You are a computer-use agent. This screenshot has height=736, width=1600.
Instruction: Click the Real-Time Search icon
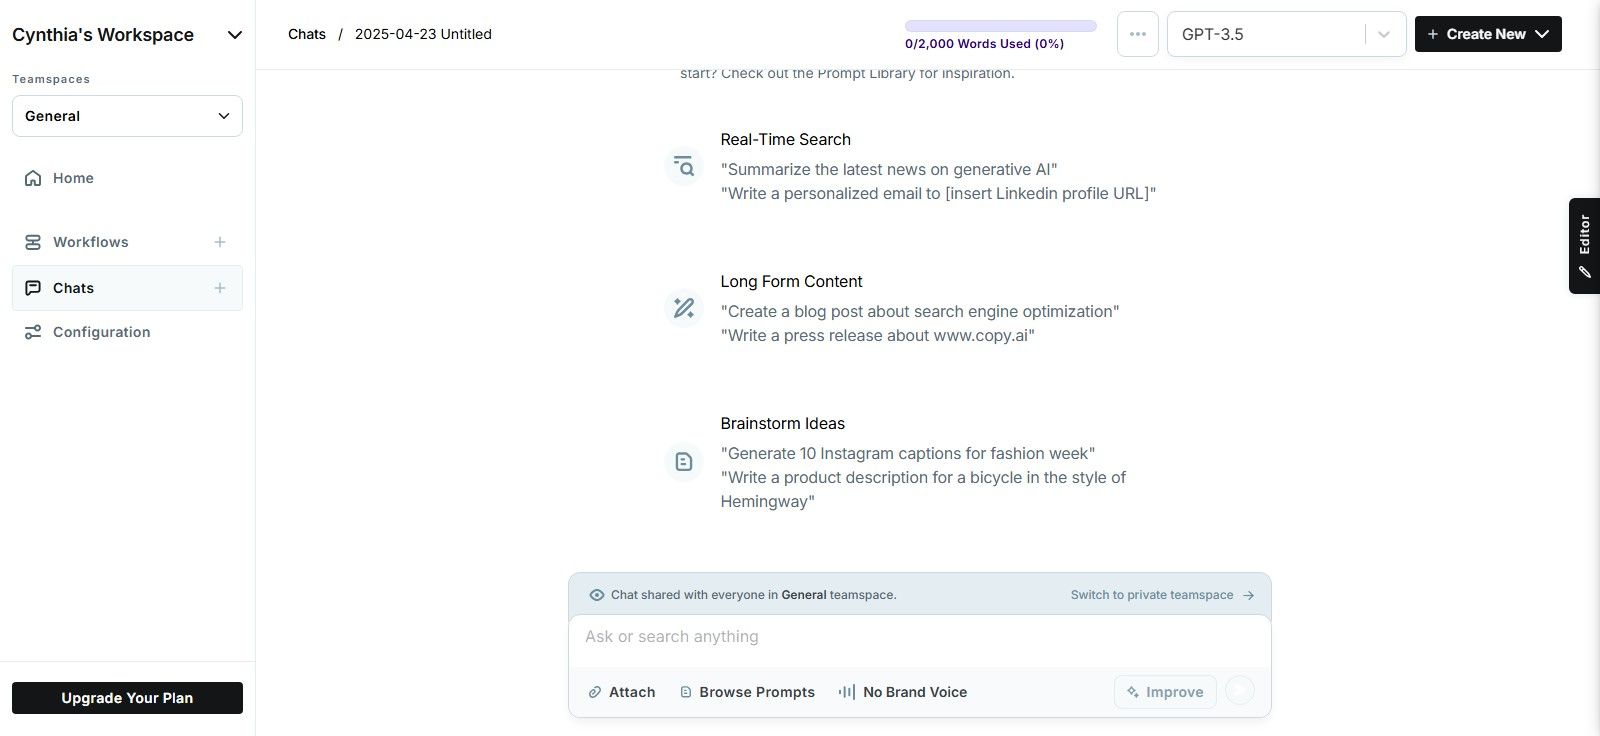tap(684, 166)
